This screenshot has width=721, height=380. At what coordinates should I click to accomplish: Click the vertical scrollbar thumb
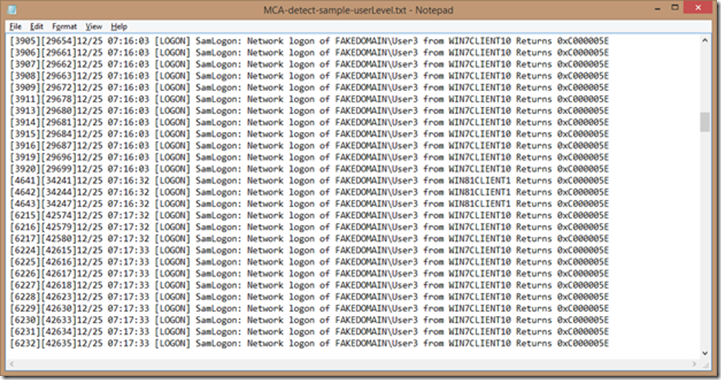tap(705, 122)
